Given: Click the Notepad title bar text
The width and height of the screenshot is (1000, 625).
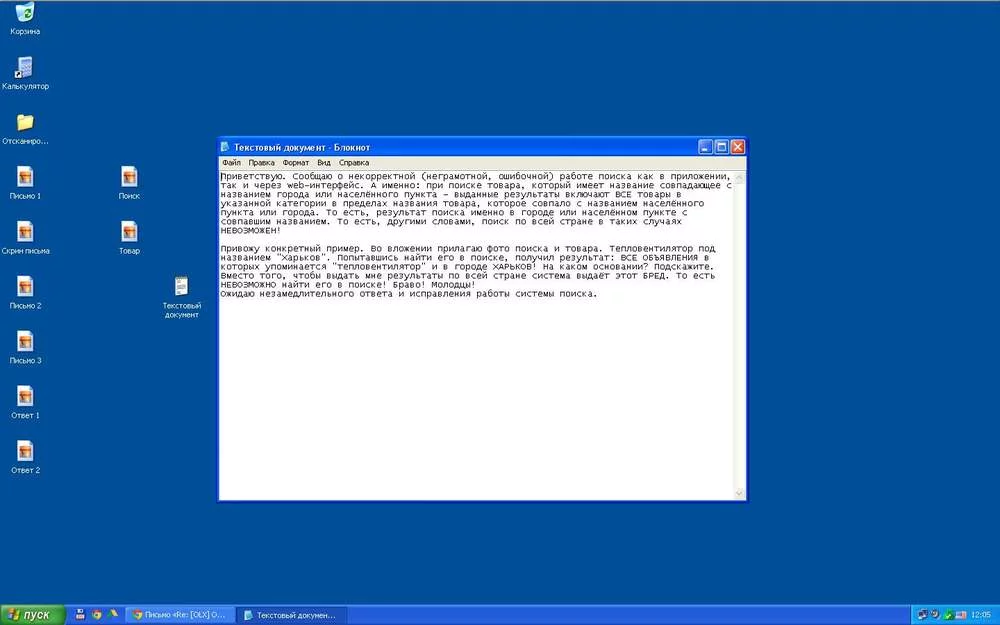Looking at the screenshot, I should tap(302, 147).
